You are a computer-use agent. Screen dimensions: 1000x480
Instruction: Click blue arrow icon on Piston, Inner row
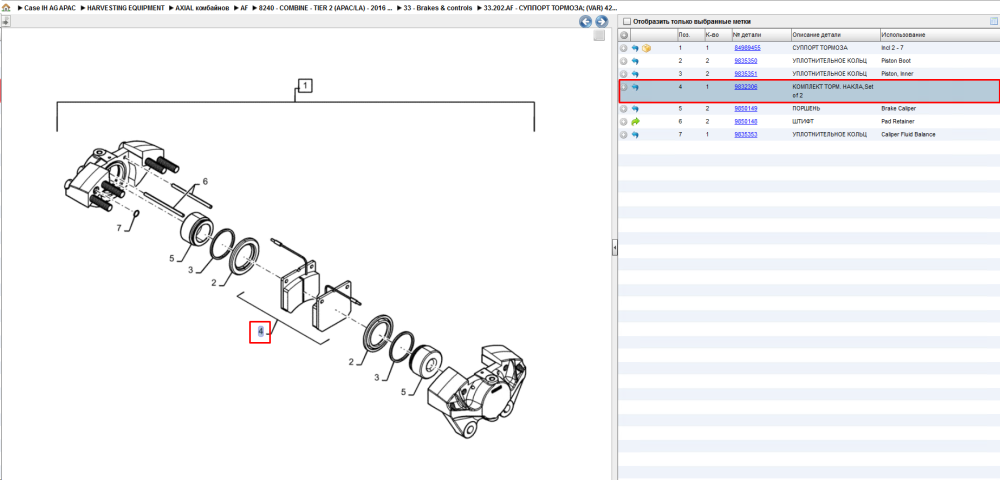pos(635,74)
